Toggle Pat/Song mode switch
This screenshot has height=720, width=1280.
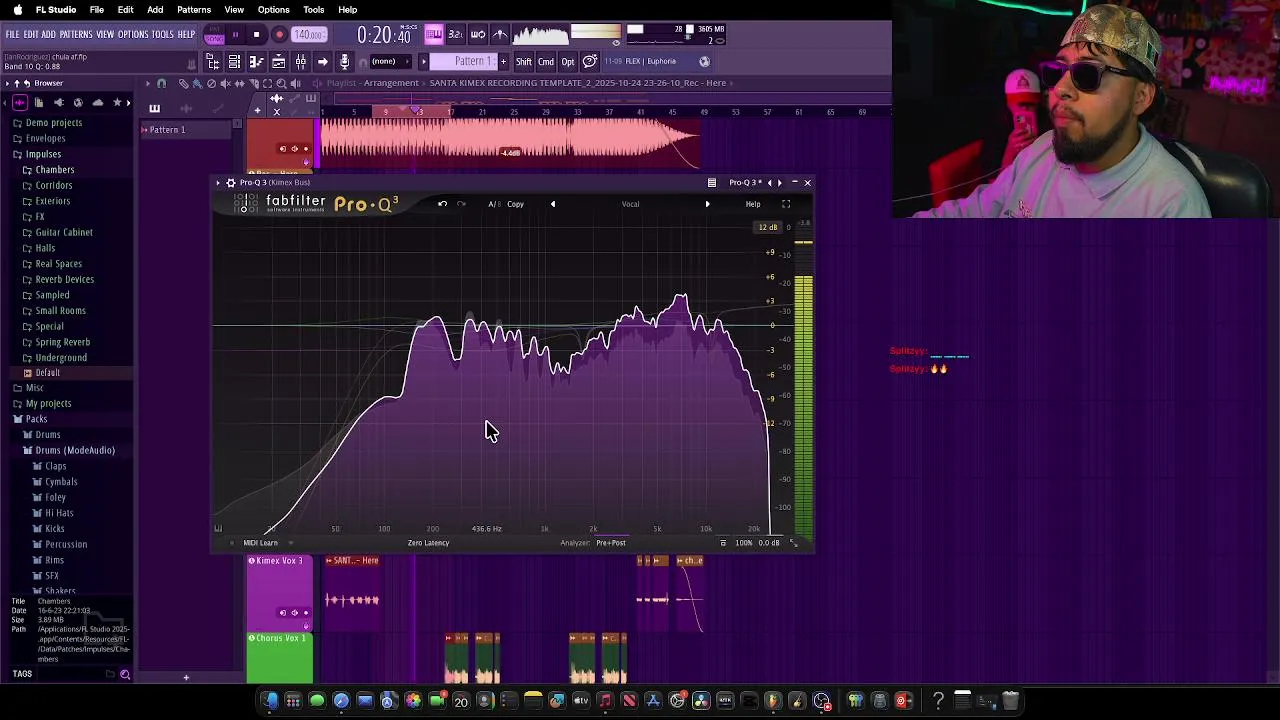pyautogui.click(x=213, y=35)
